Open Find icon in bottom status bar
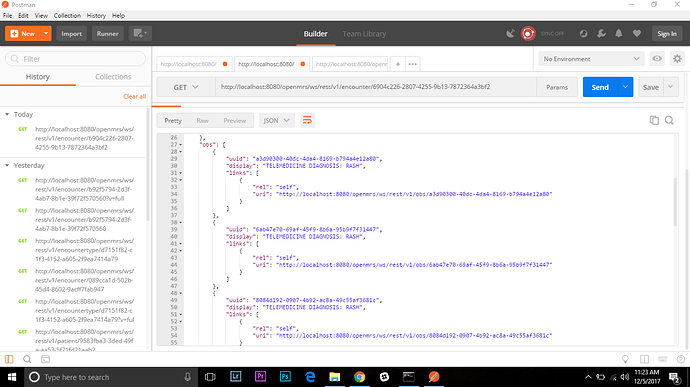Image resolution: width=690 pixels, height=387 pixels. click(27, 359)
